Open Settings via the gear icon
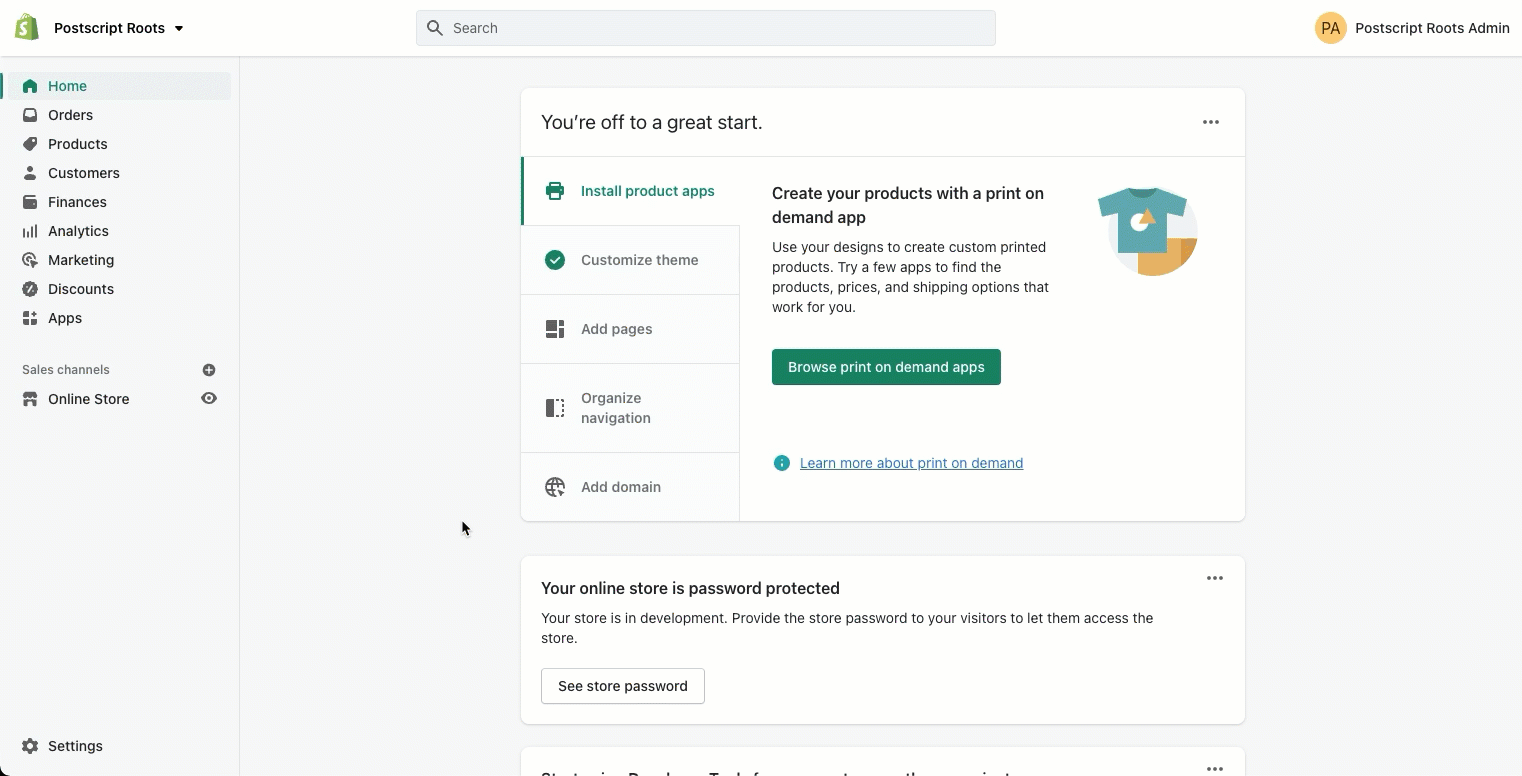This screenshot has height=776, width=1522. pyautogui.click(x=30, y=746)
